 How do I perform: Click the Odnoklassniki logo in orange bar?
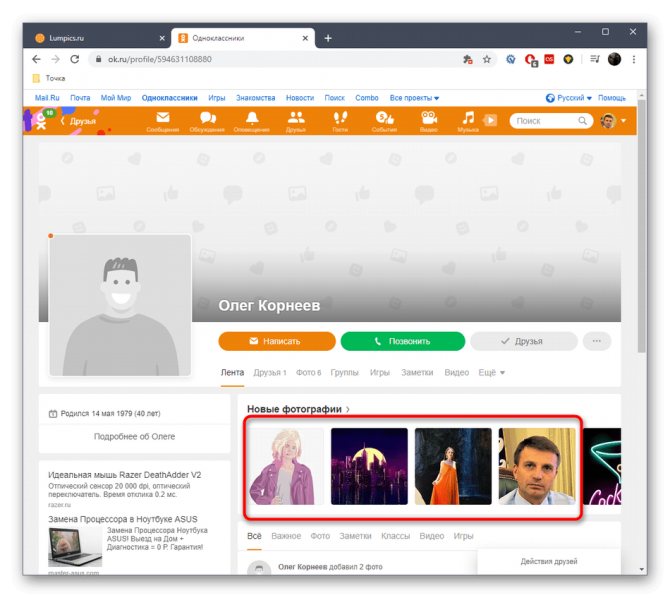pyautogui.click(x=41, y=120)
